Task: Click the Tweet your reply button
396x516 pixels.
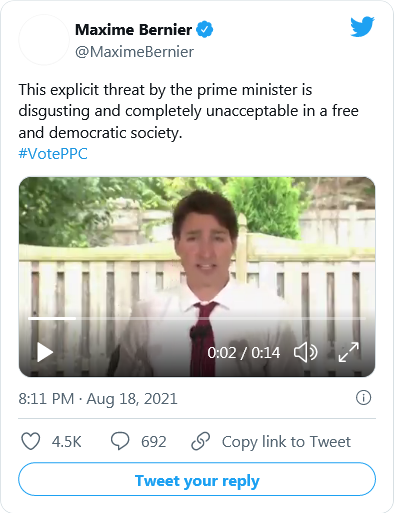Action: click(x=197, y=479)
